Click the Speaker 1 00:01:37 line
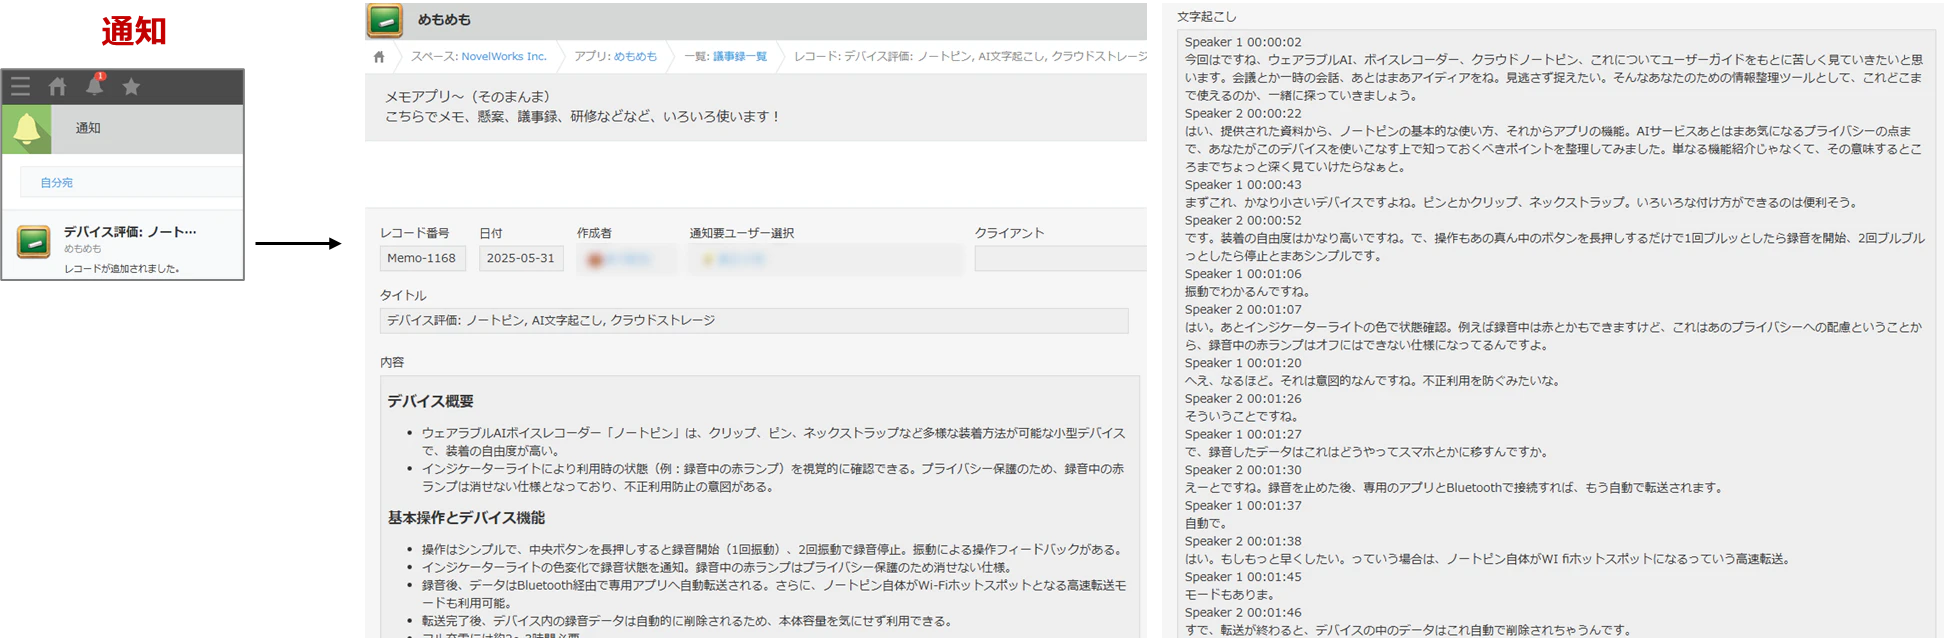1944x638 pixels. pos(1243,506)
